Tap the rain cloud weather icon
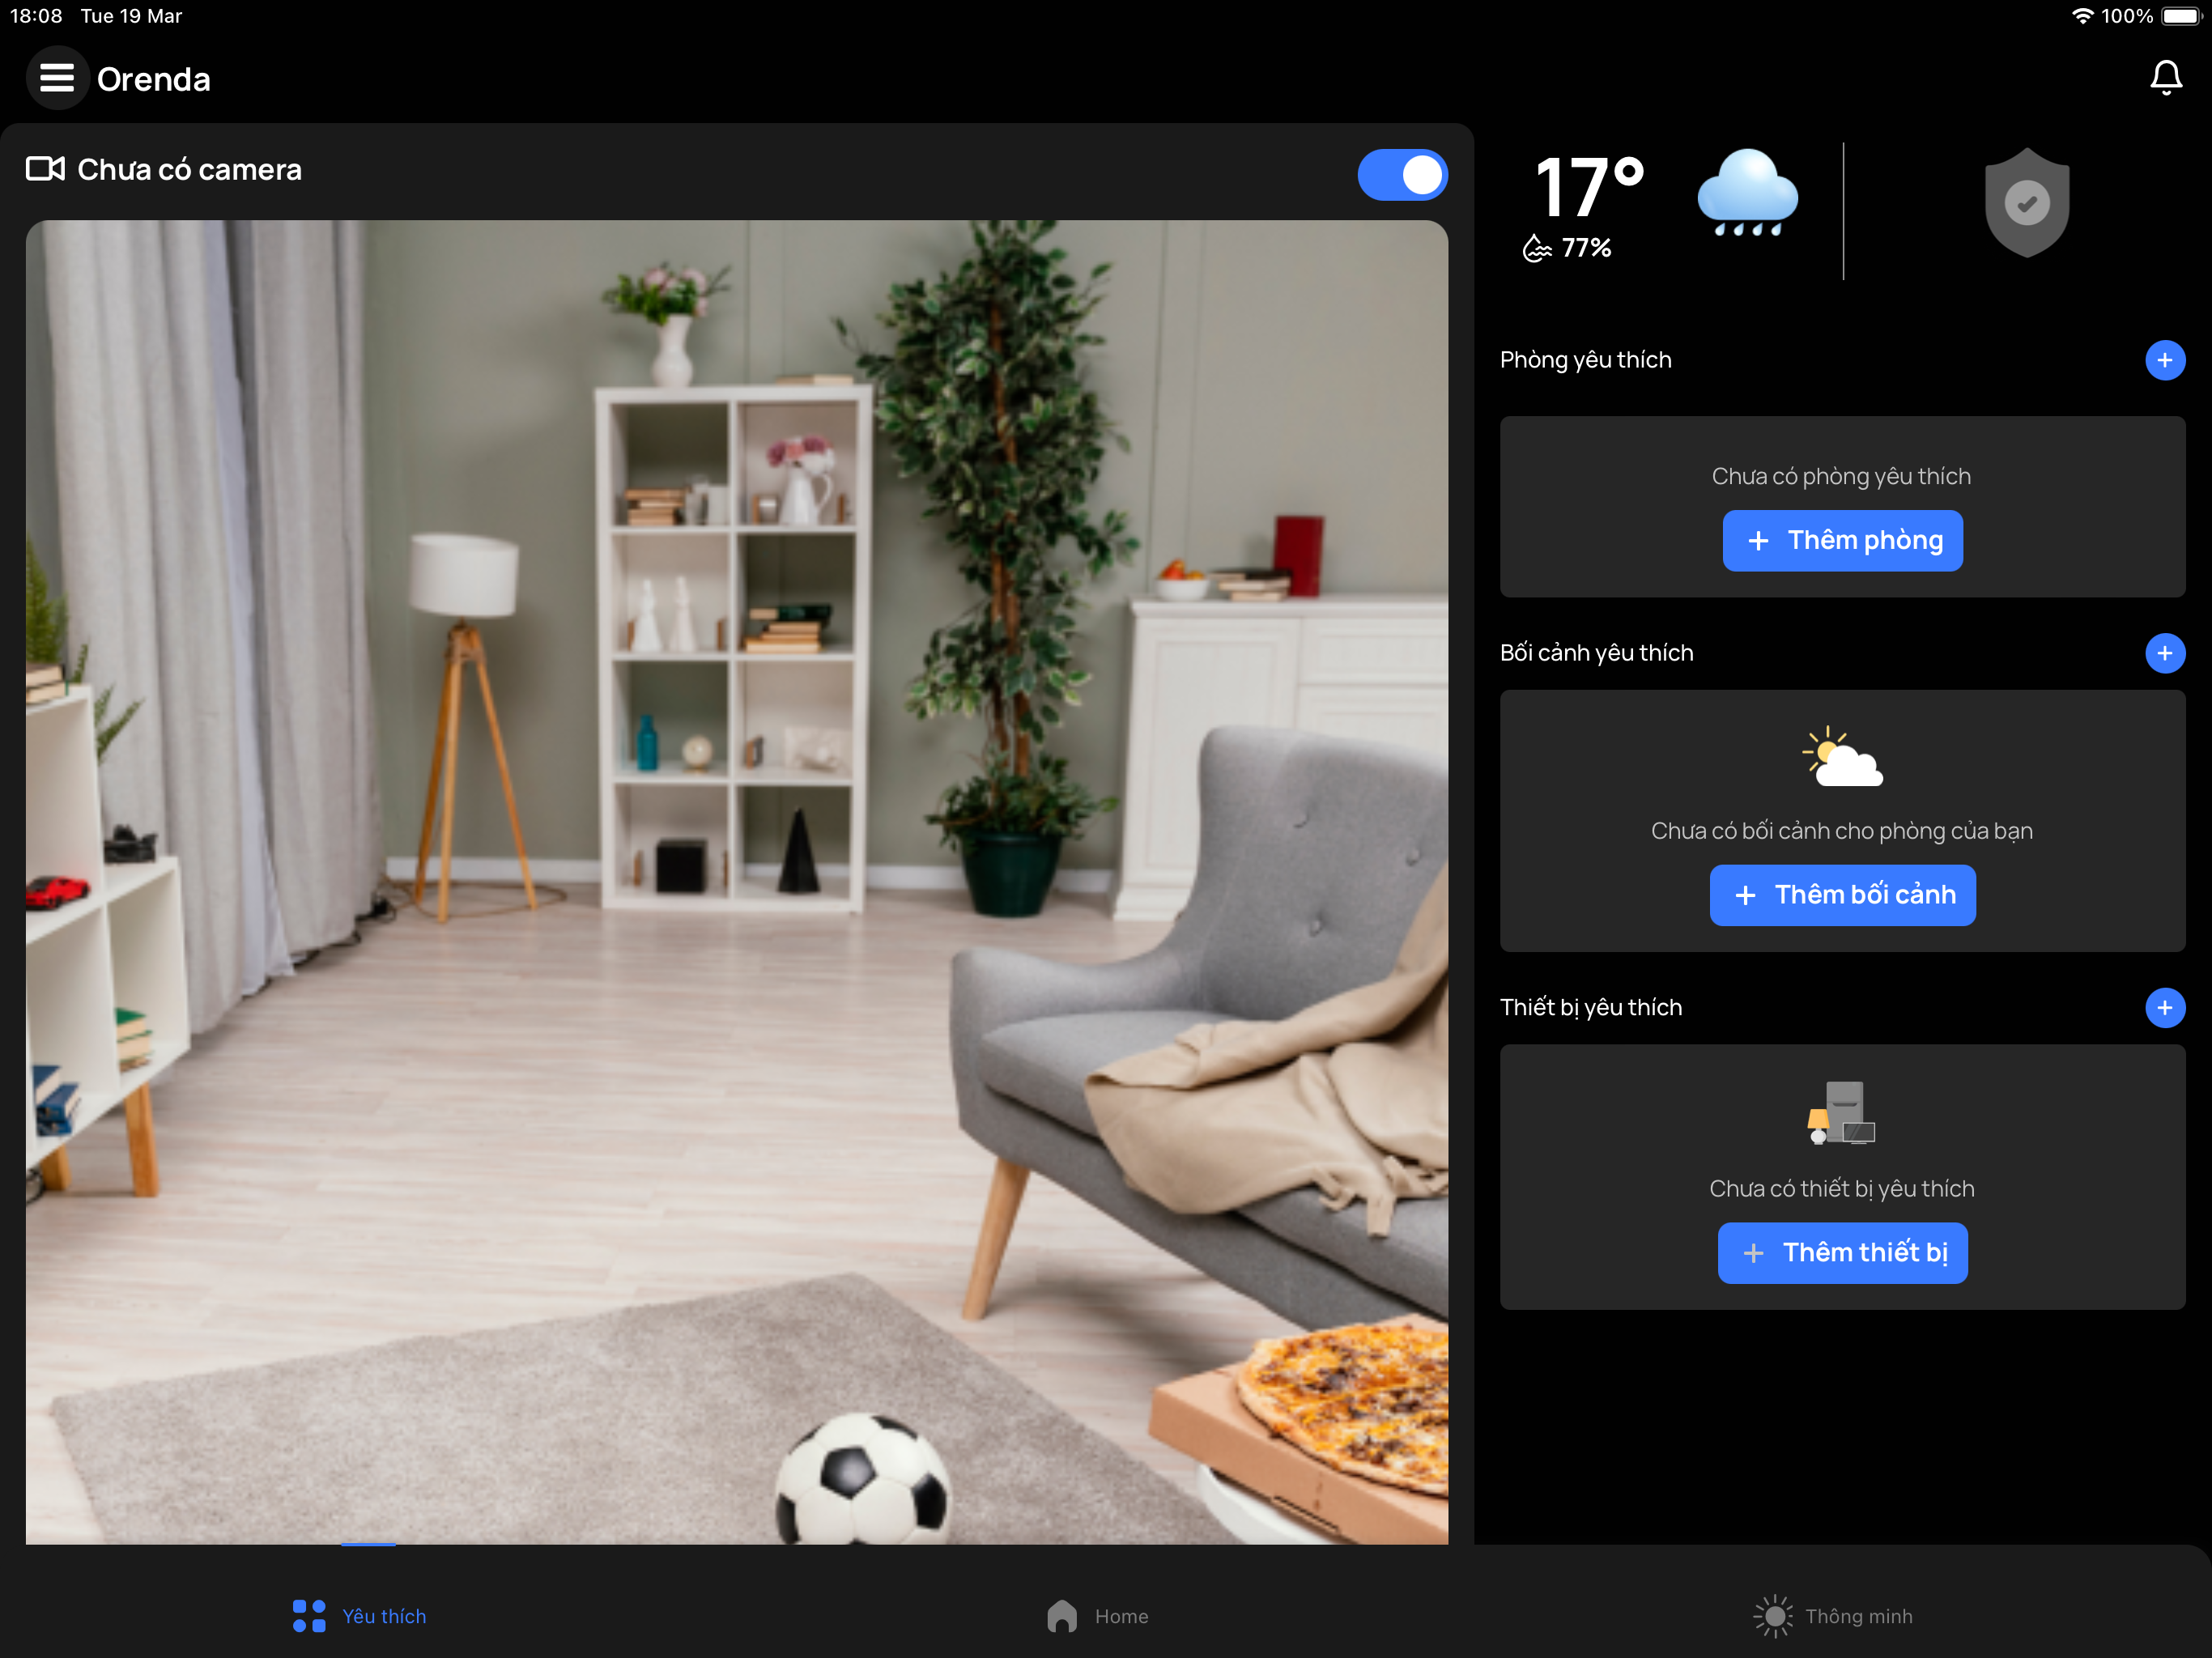The image size is (2212, 1658). (1747, 193)
